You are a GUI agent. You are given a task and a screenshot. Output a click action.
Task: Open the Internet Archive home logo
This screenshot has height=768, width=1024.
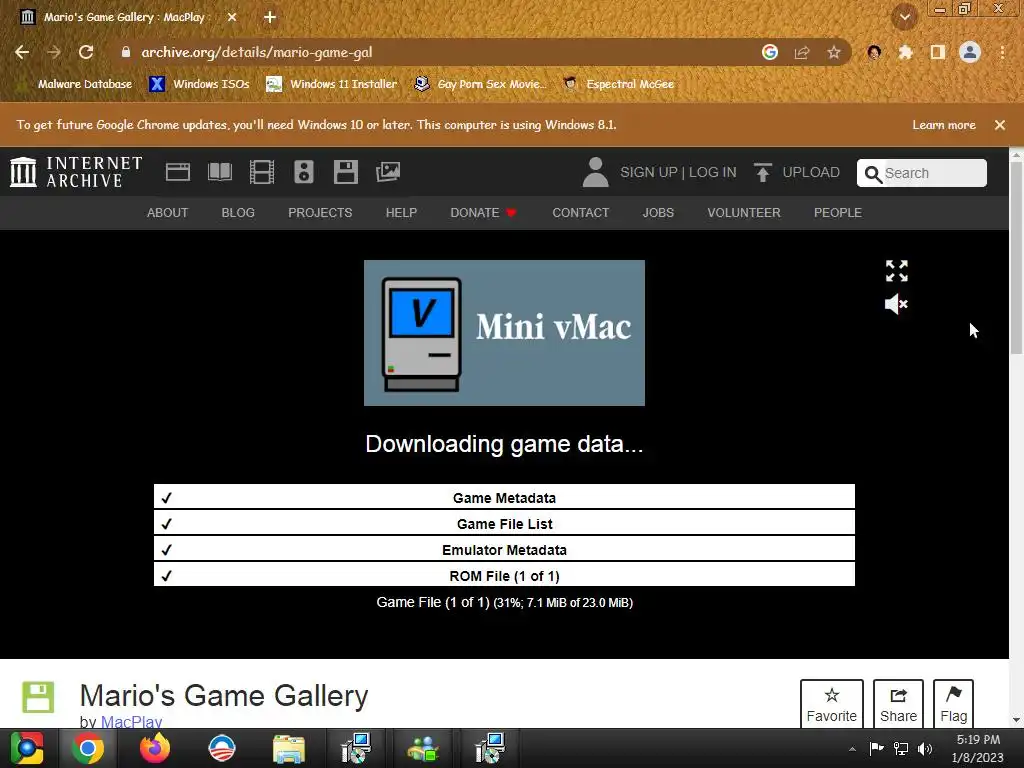coord(76,172)
